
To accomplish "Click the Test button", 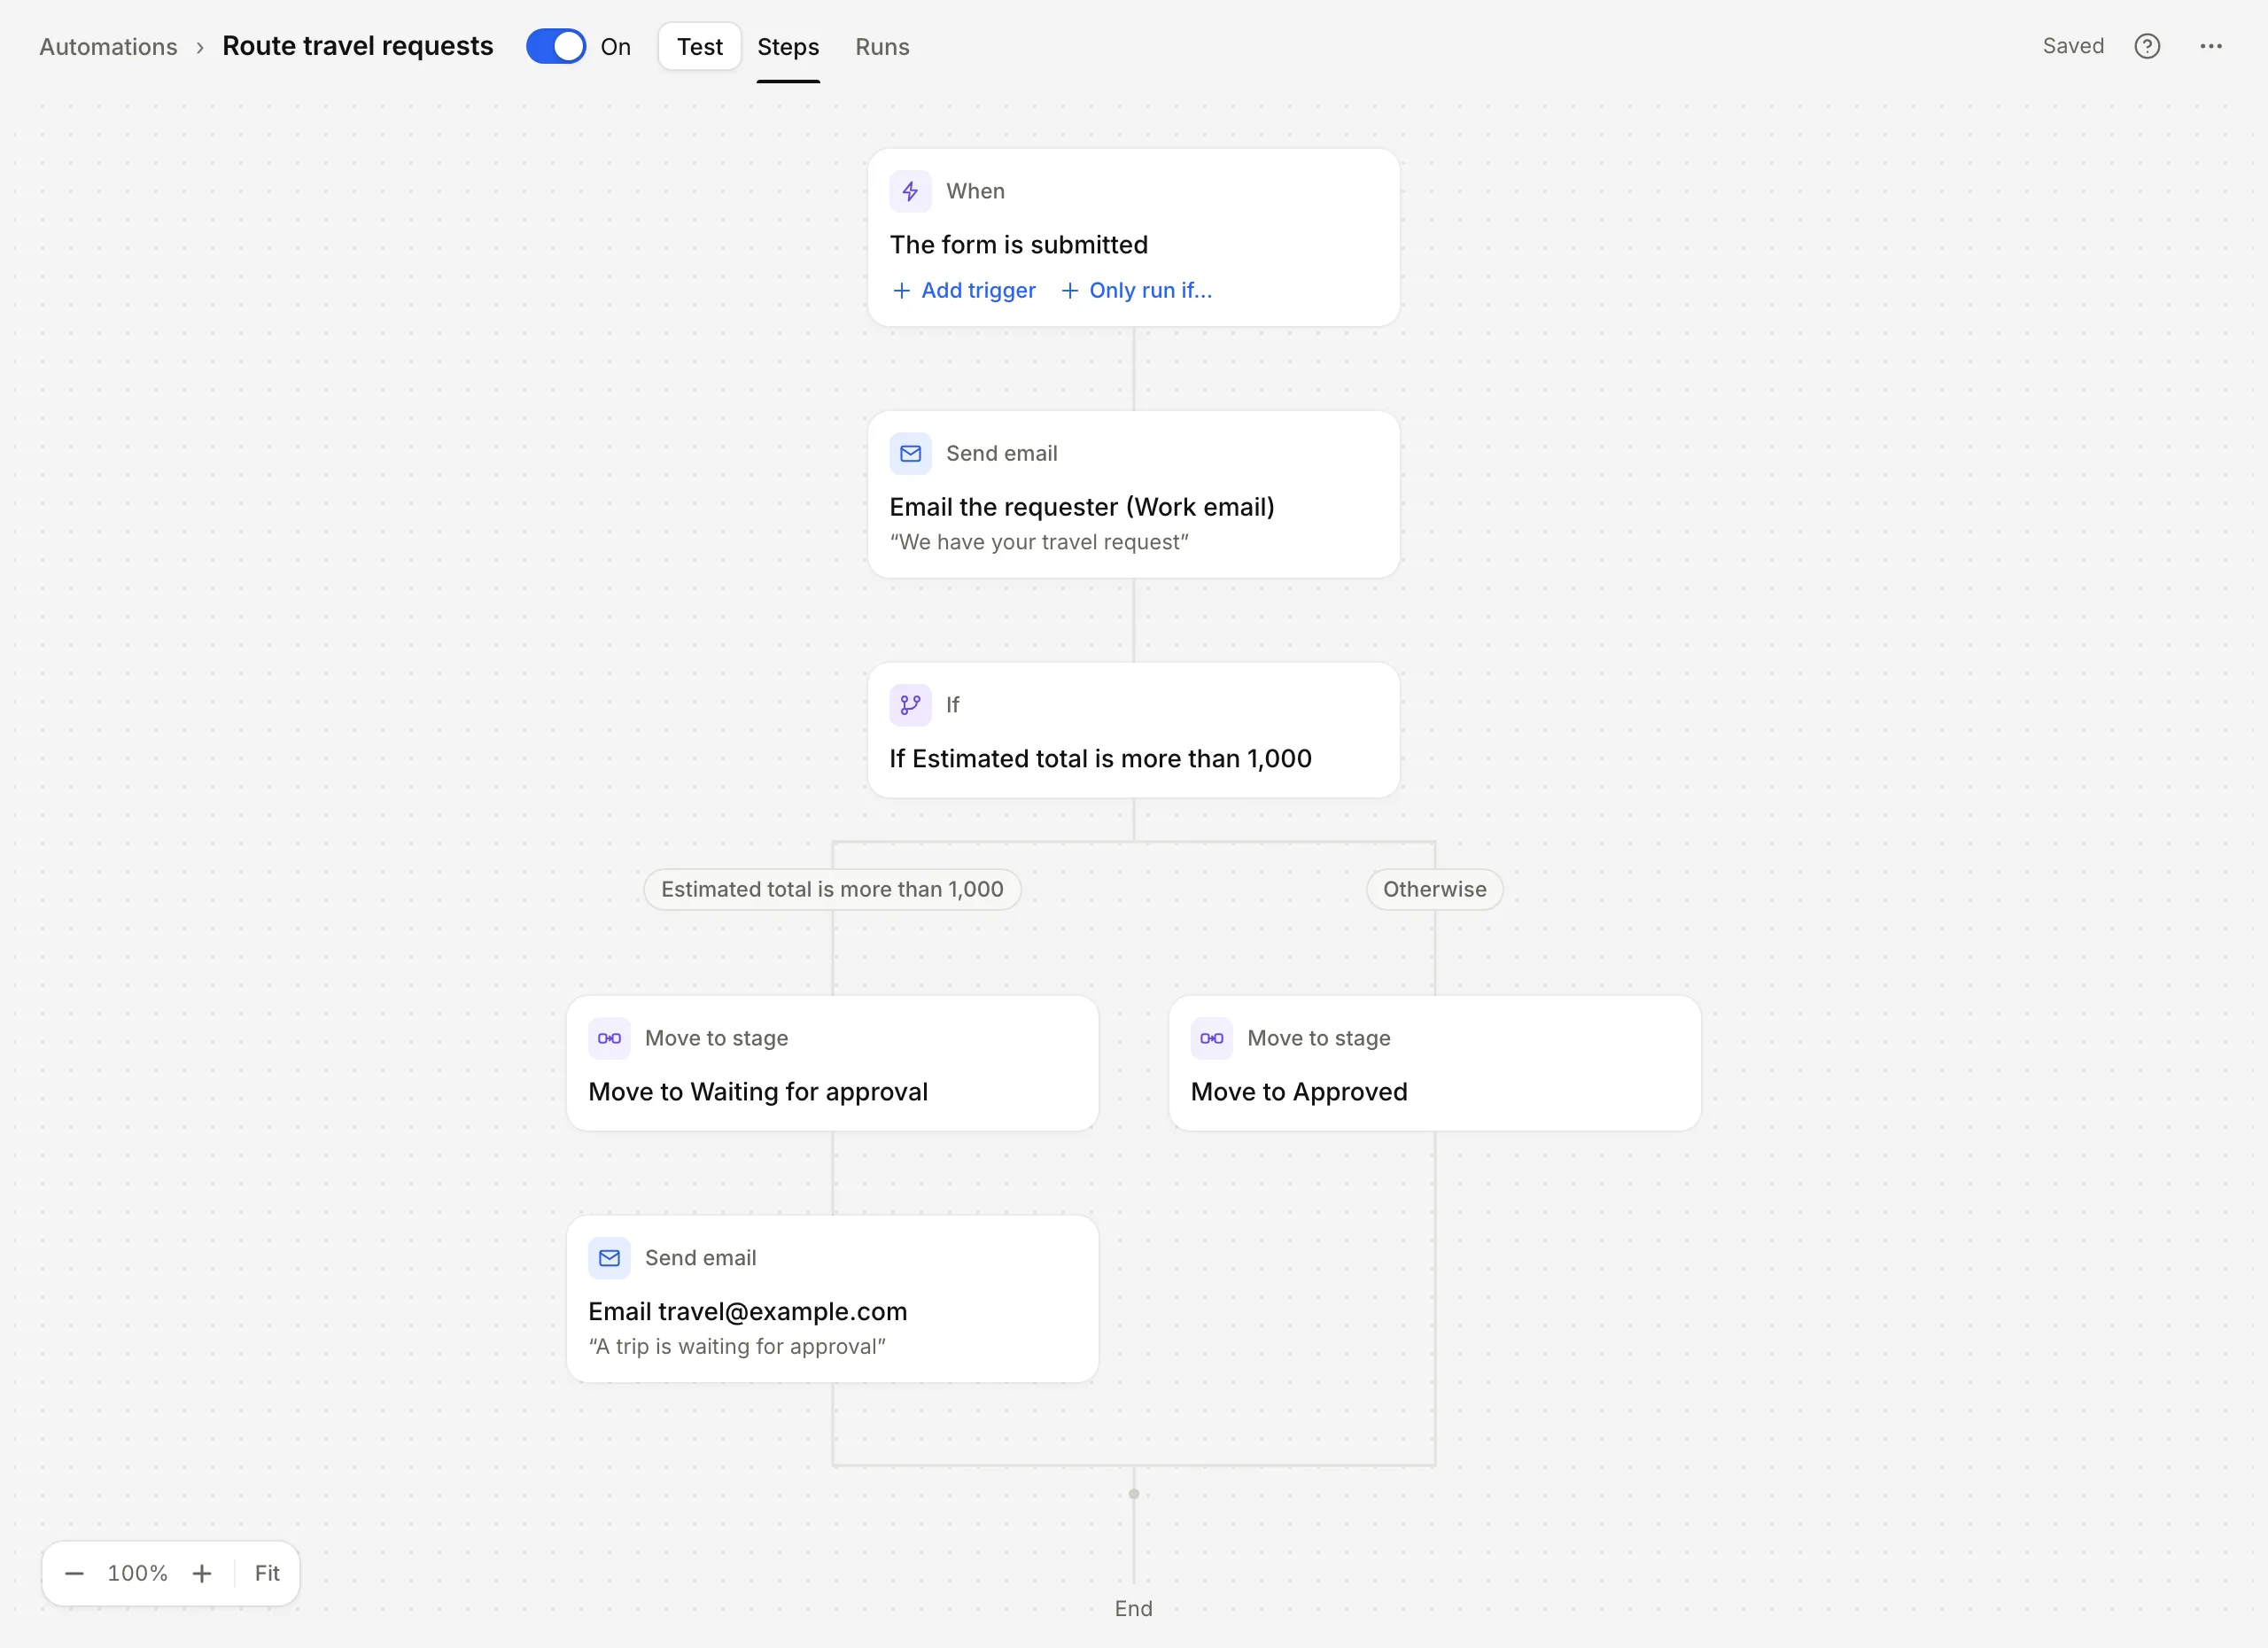I will click(700, 46).
